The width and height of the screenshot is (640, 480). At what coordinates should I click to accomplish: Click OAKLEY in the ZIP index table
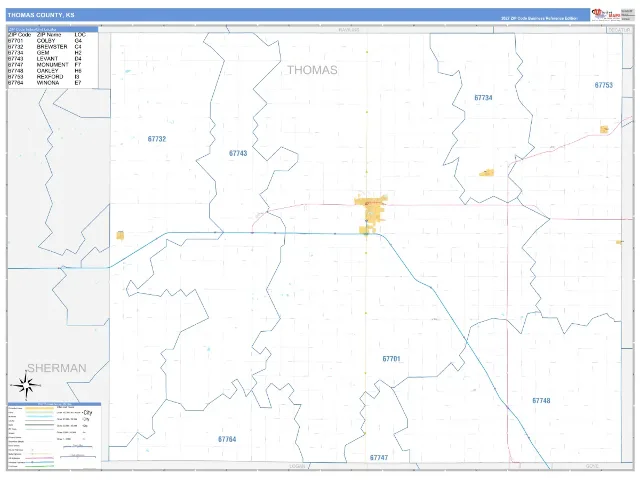click(47, 71)
